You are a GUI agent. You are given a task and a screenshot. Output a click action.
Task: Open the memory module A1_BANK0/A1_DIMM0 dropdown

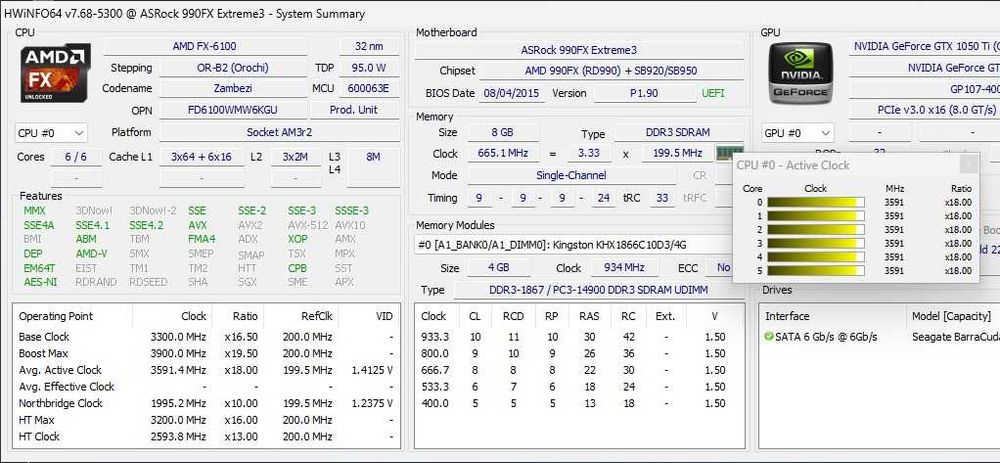coord(574,244)
